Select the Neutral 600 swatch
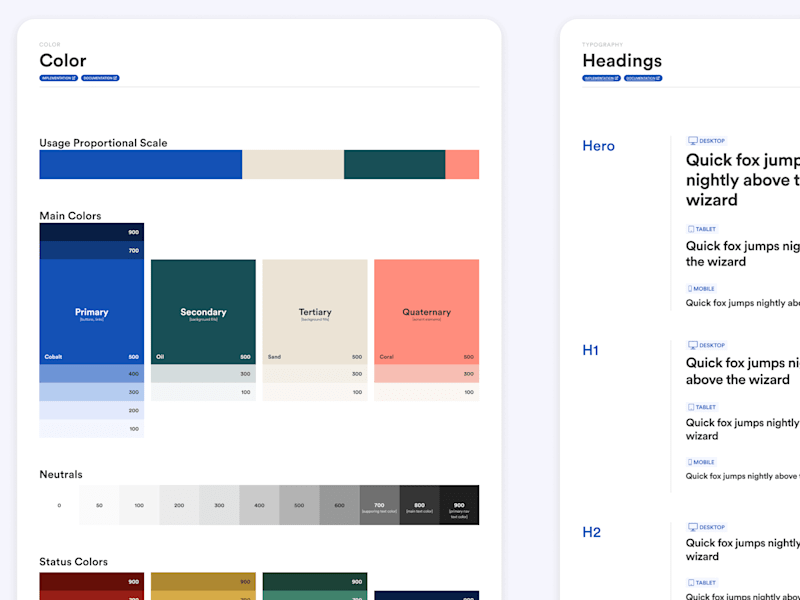Screen dimensions: 800x600 339,505
